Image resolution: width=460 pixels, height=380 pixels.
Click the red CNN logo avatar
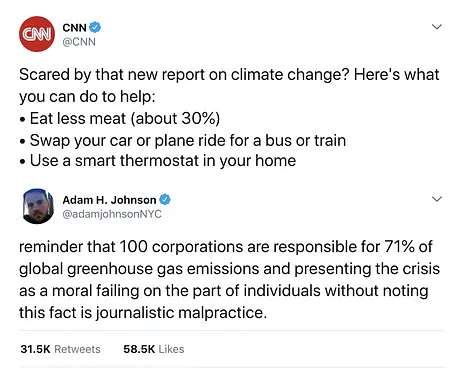click(37, 34)
